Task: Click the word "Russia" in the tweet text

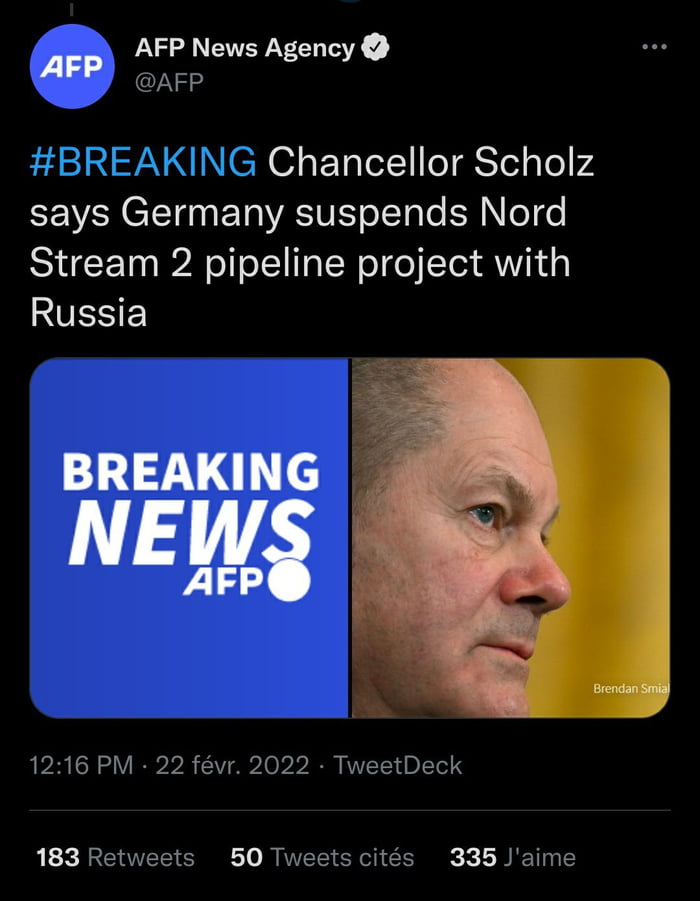Action: point(88,313)
